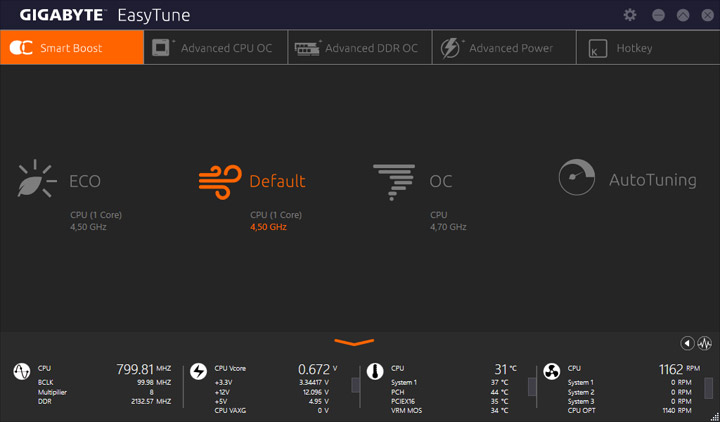Go to the Hotkey tab

[x=648, y=48]
